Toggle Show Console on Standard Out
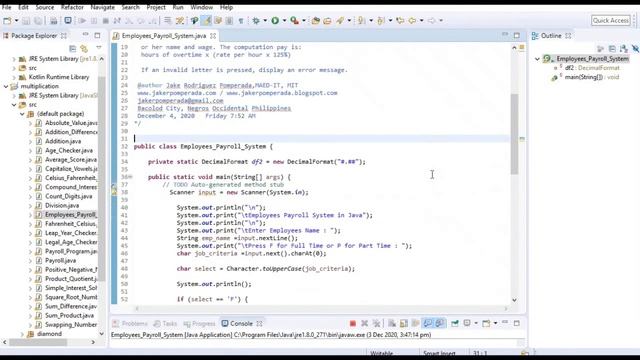Screen dimensions: 640x360 (x=427, y=323)
